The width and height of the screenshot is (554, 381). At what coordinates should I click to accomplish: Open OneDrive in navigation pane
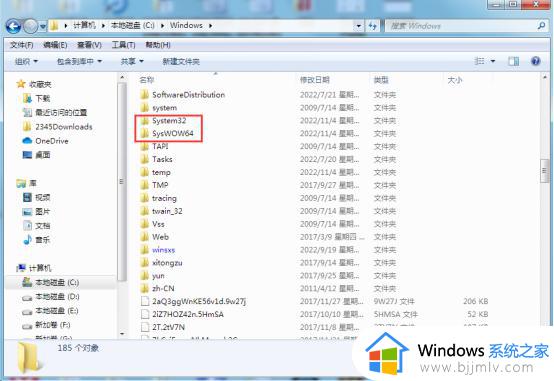(x=45, y=141)
